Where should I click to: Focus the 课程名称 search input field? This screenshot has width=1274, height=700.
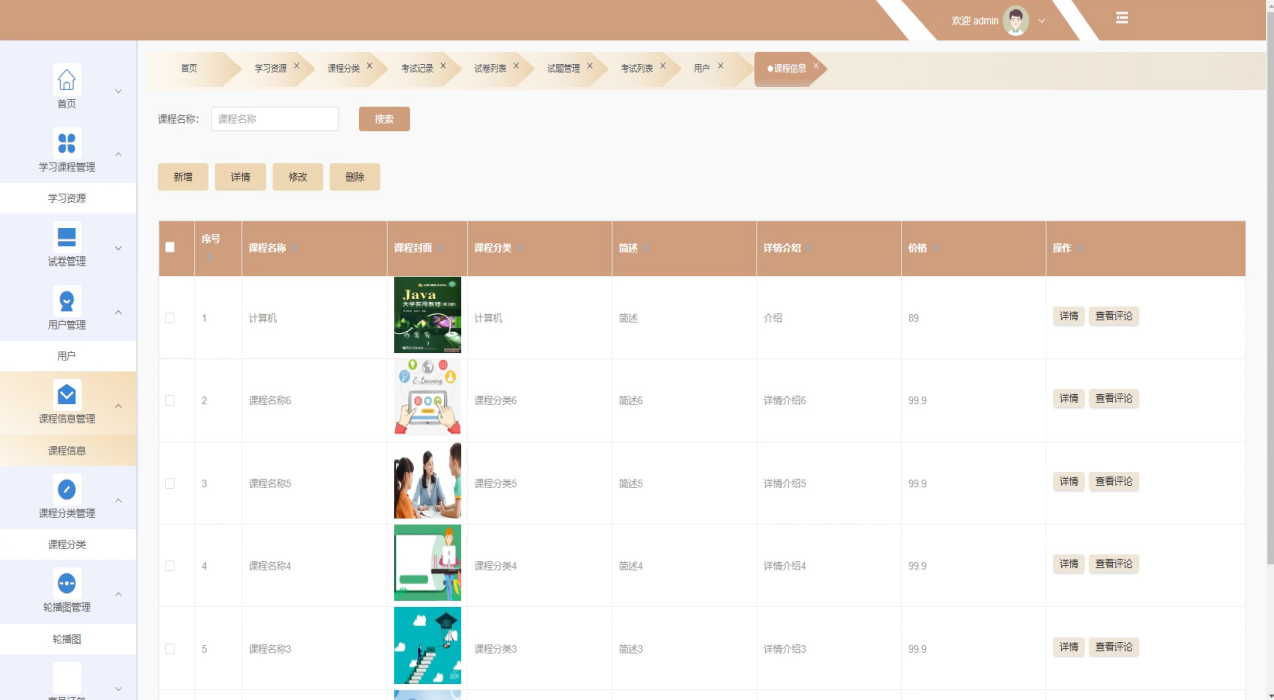coord(275,119)
